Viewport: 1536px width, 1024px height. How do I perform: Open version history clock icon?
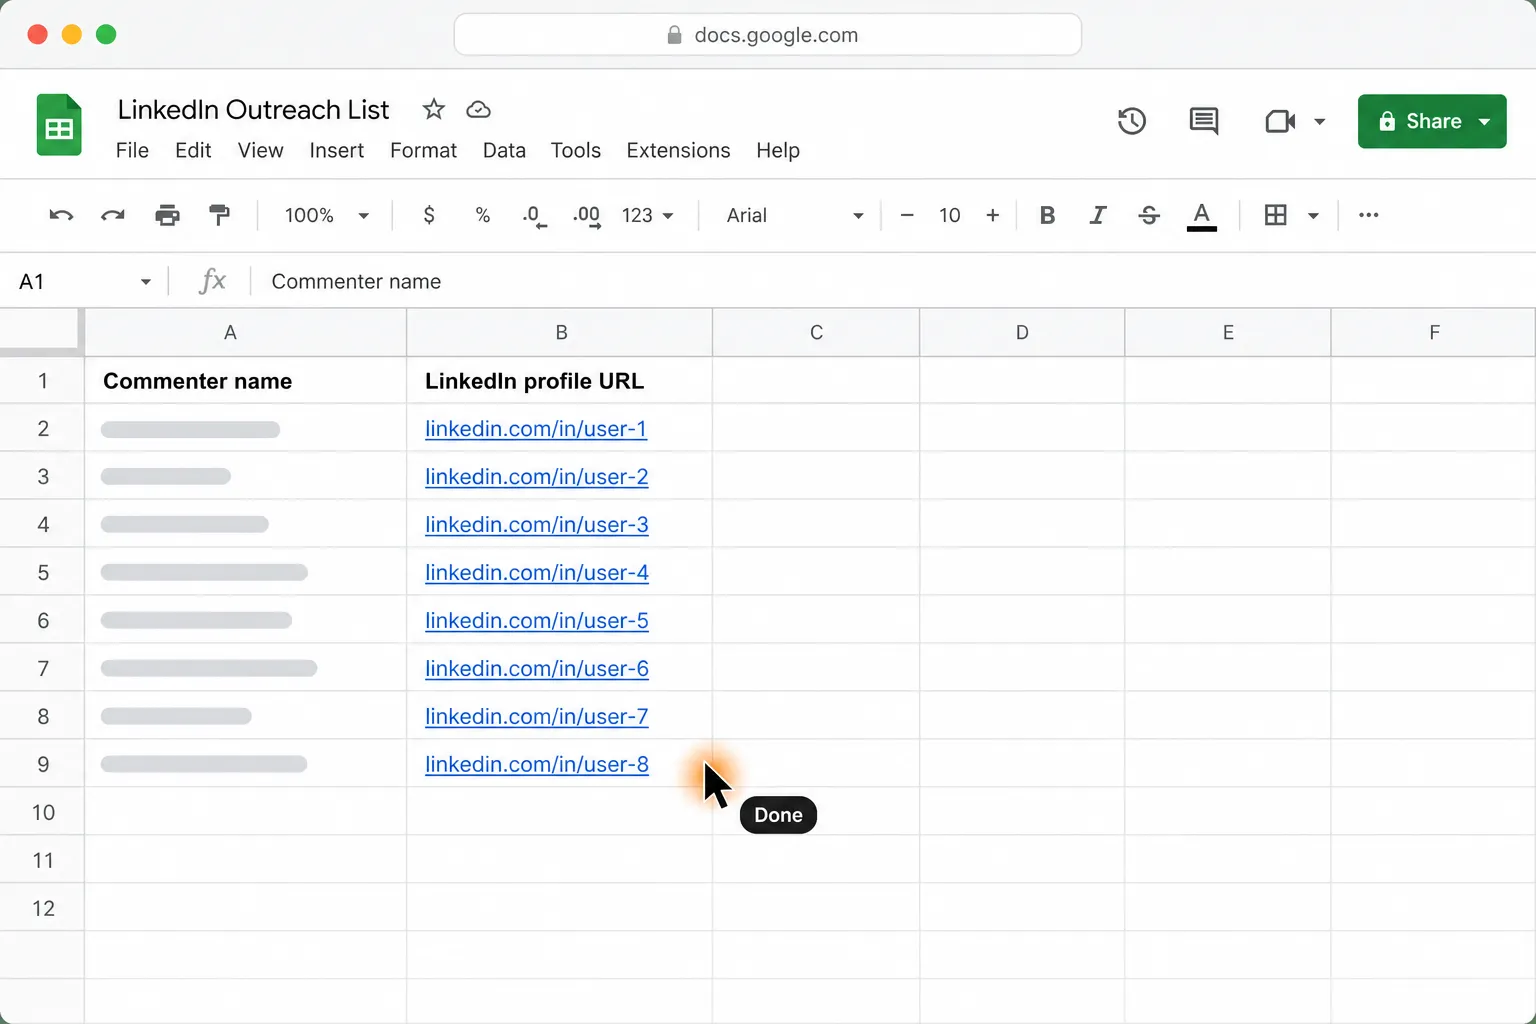[1131, 121]
